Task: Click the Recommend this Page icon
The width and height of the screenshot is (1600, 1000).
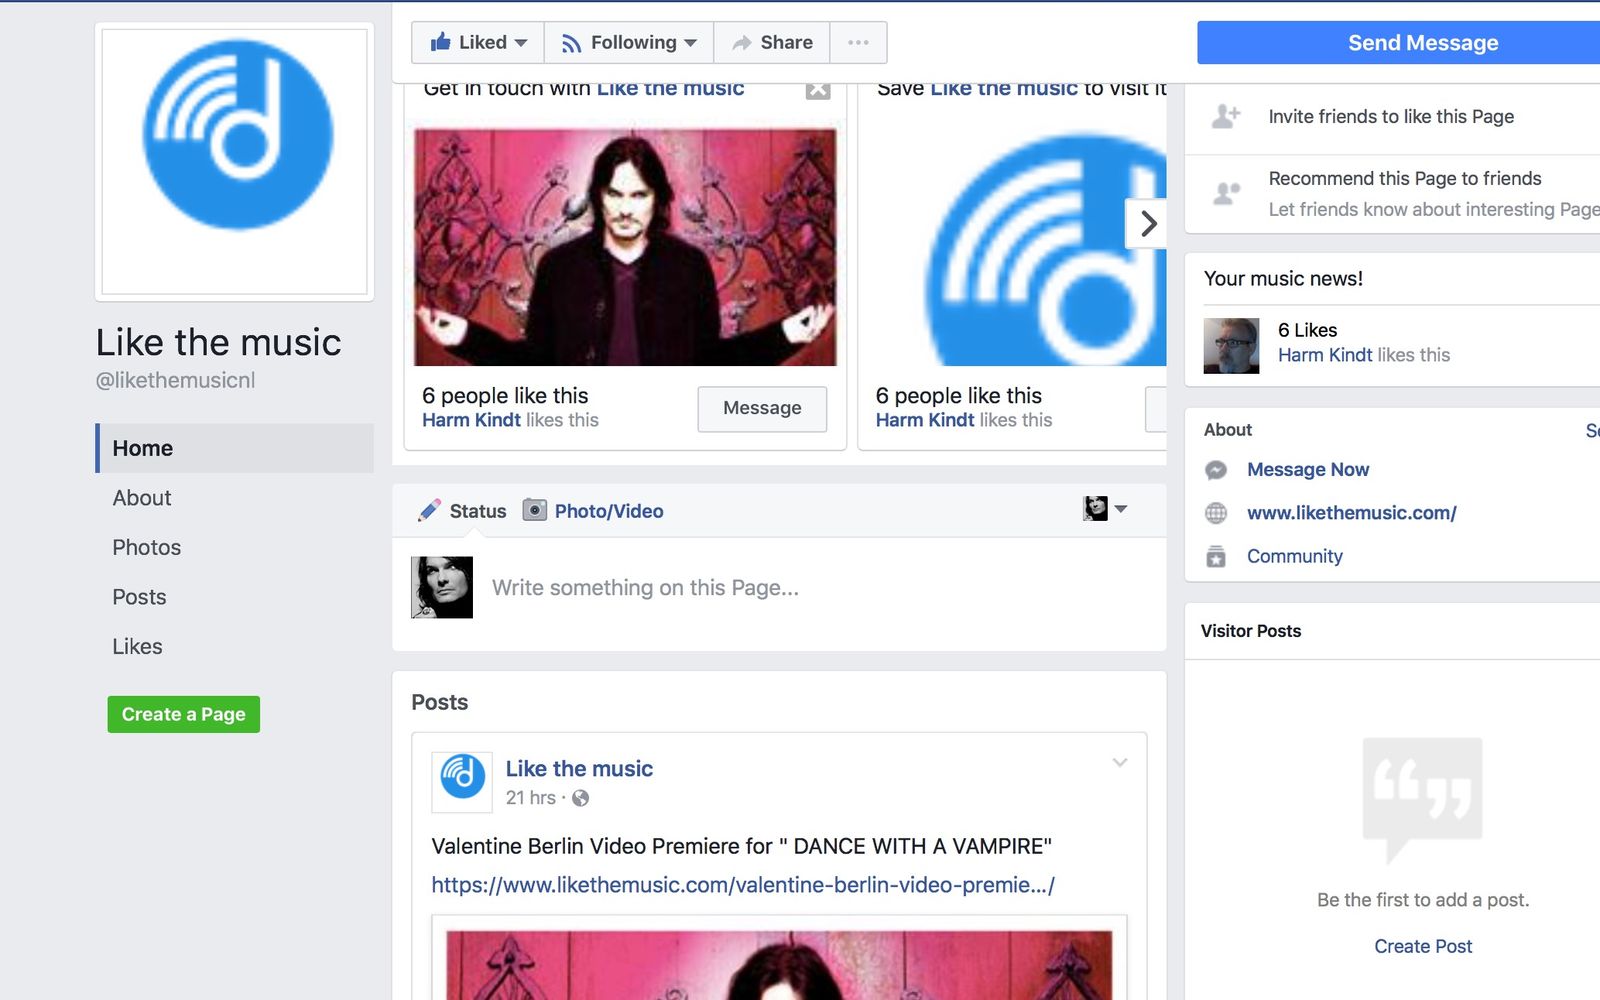Action: [1225, 192]
